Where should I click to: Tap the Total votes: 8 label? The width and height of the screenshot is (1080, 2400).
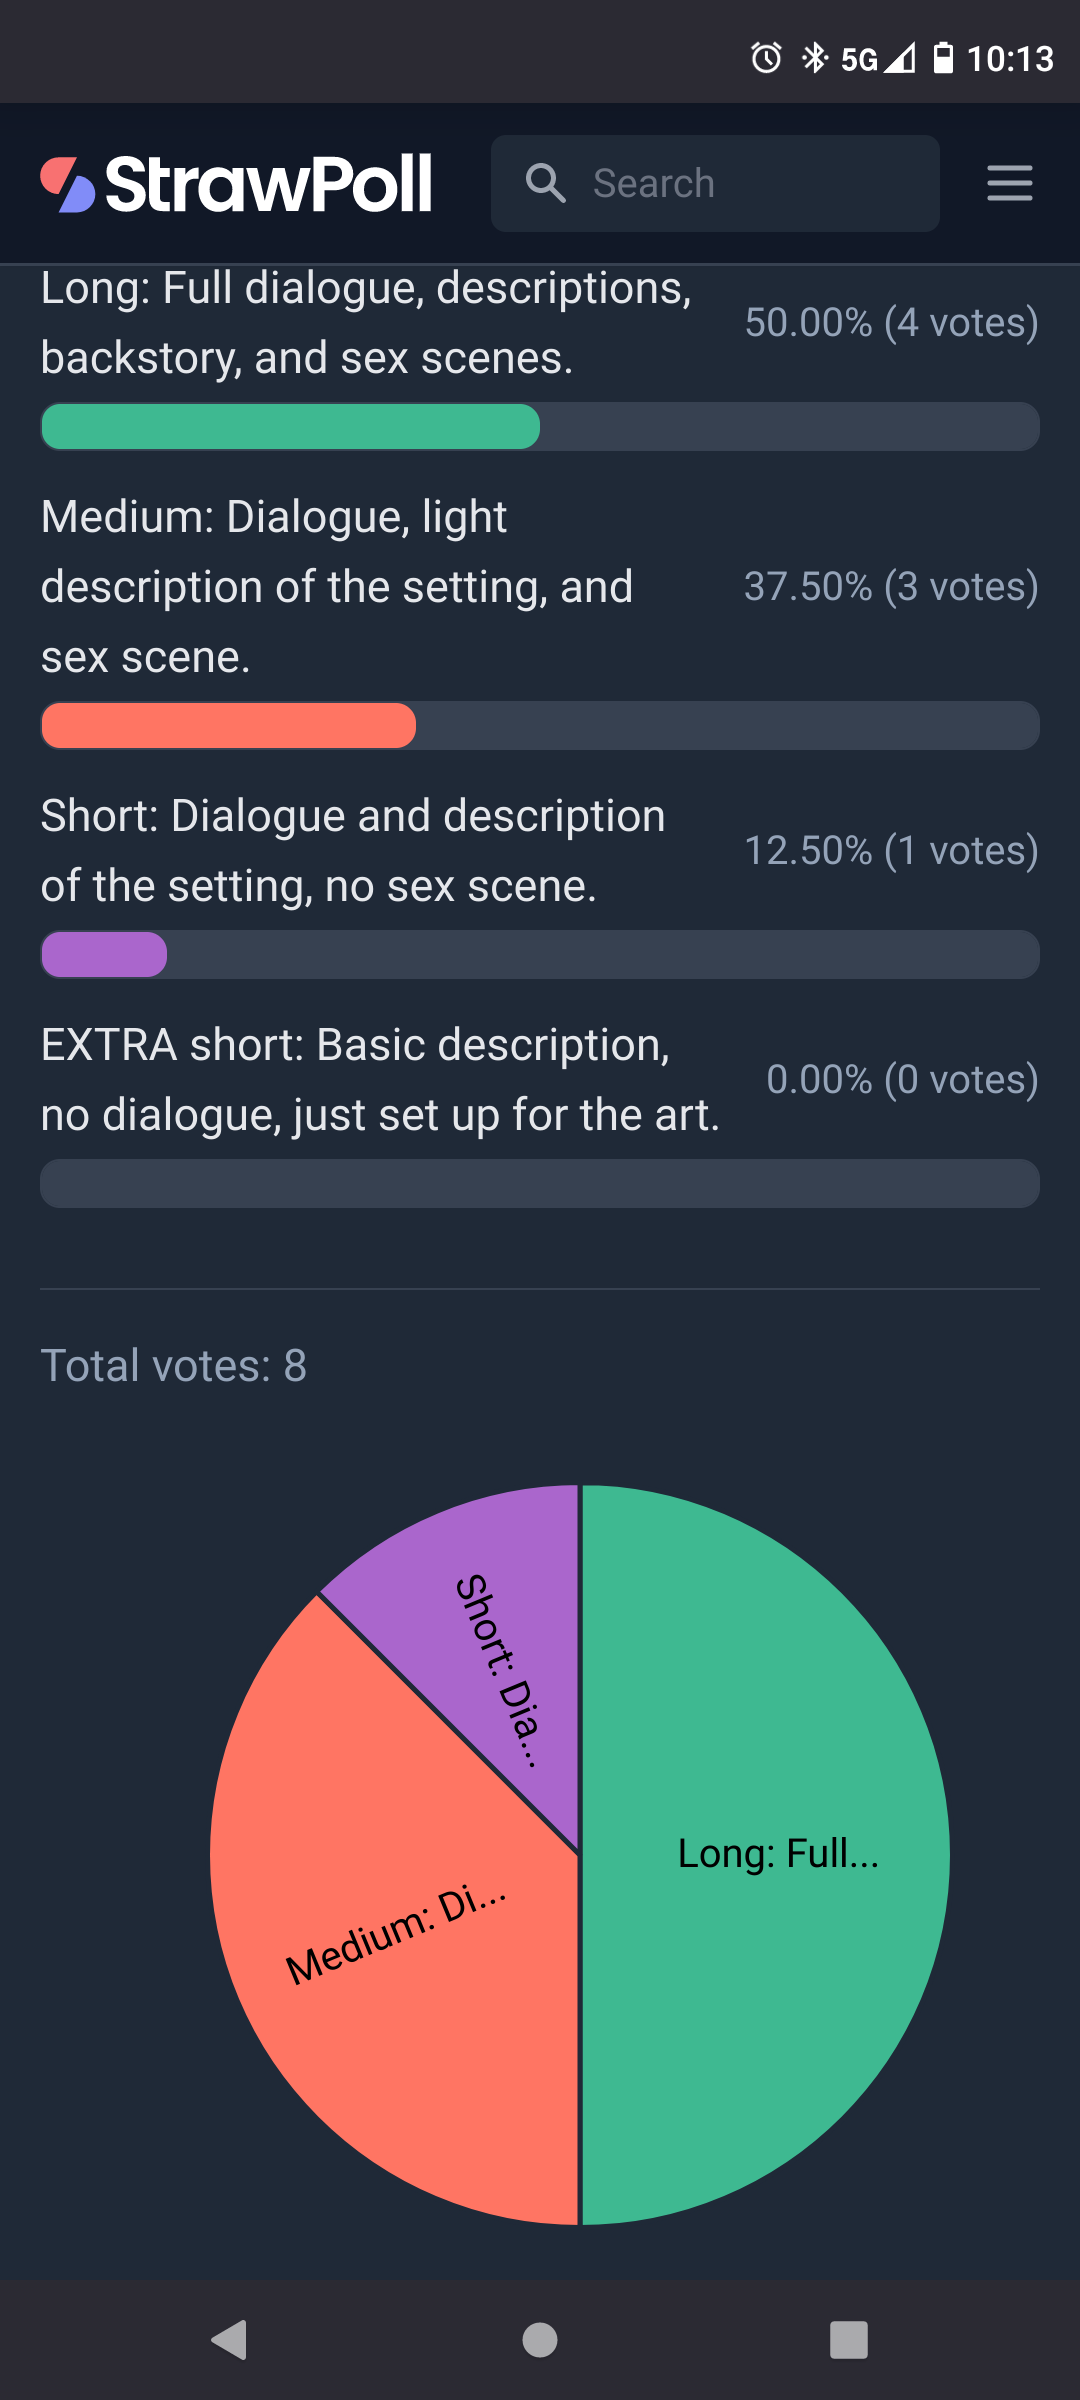[174, 1366]
